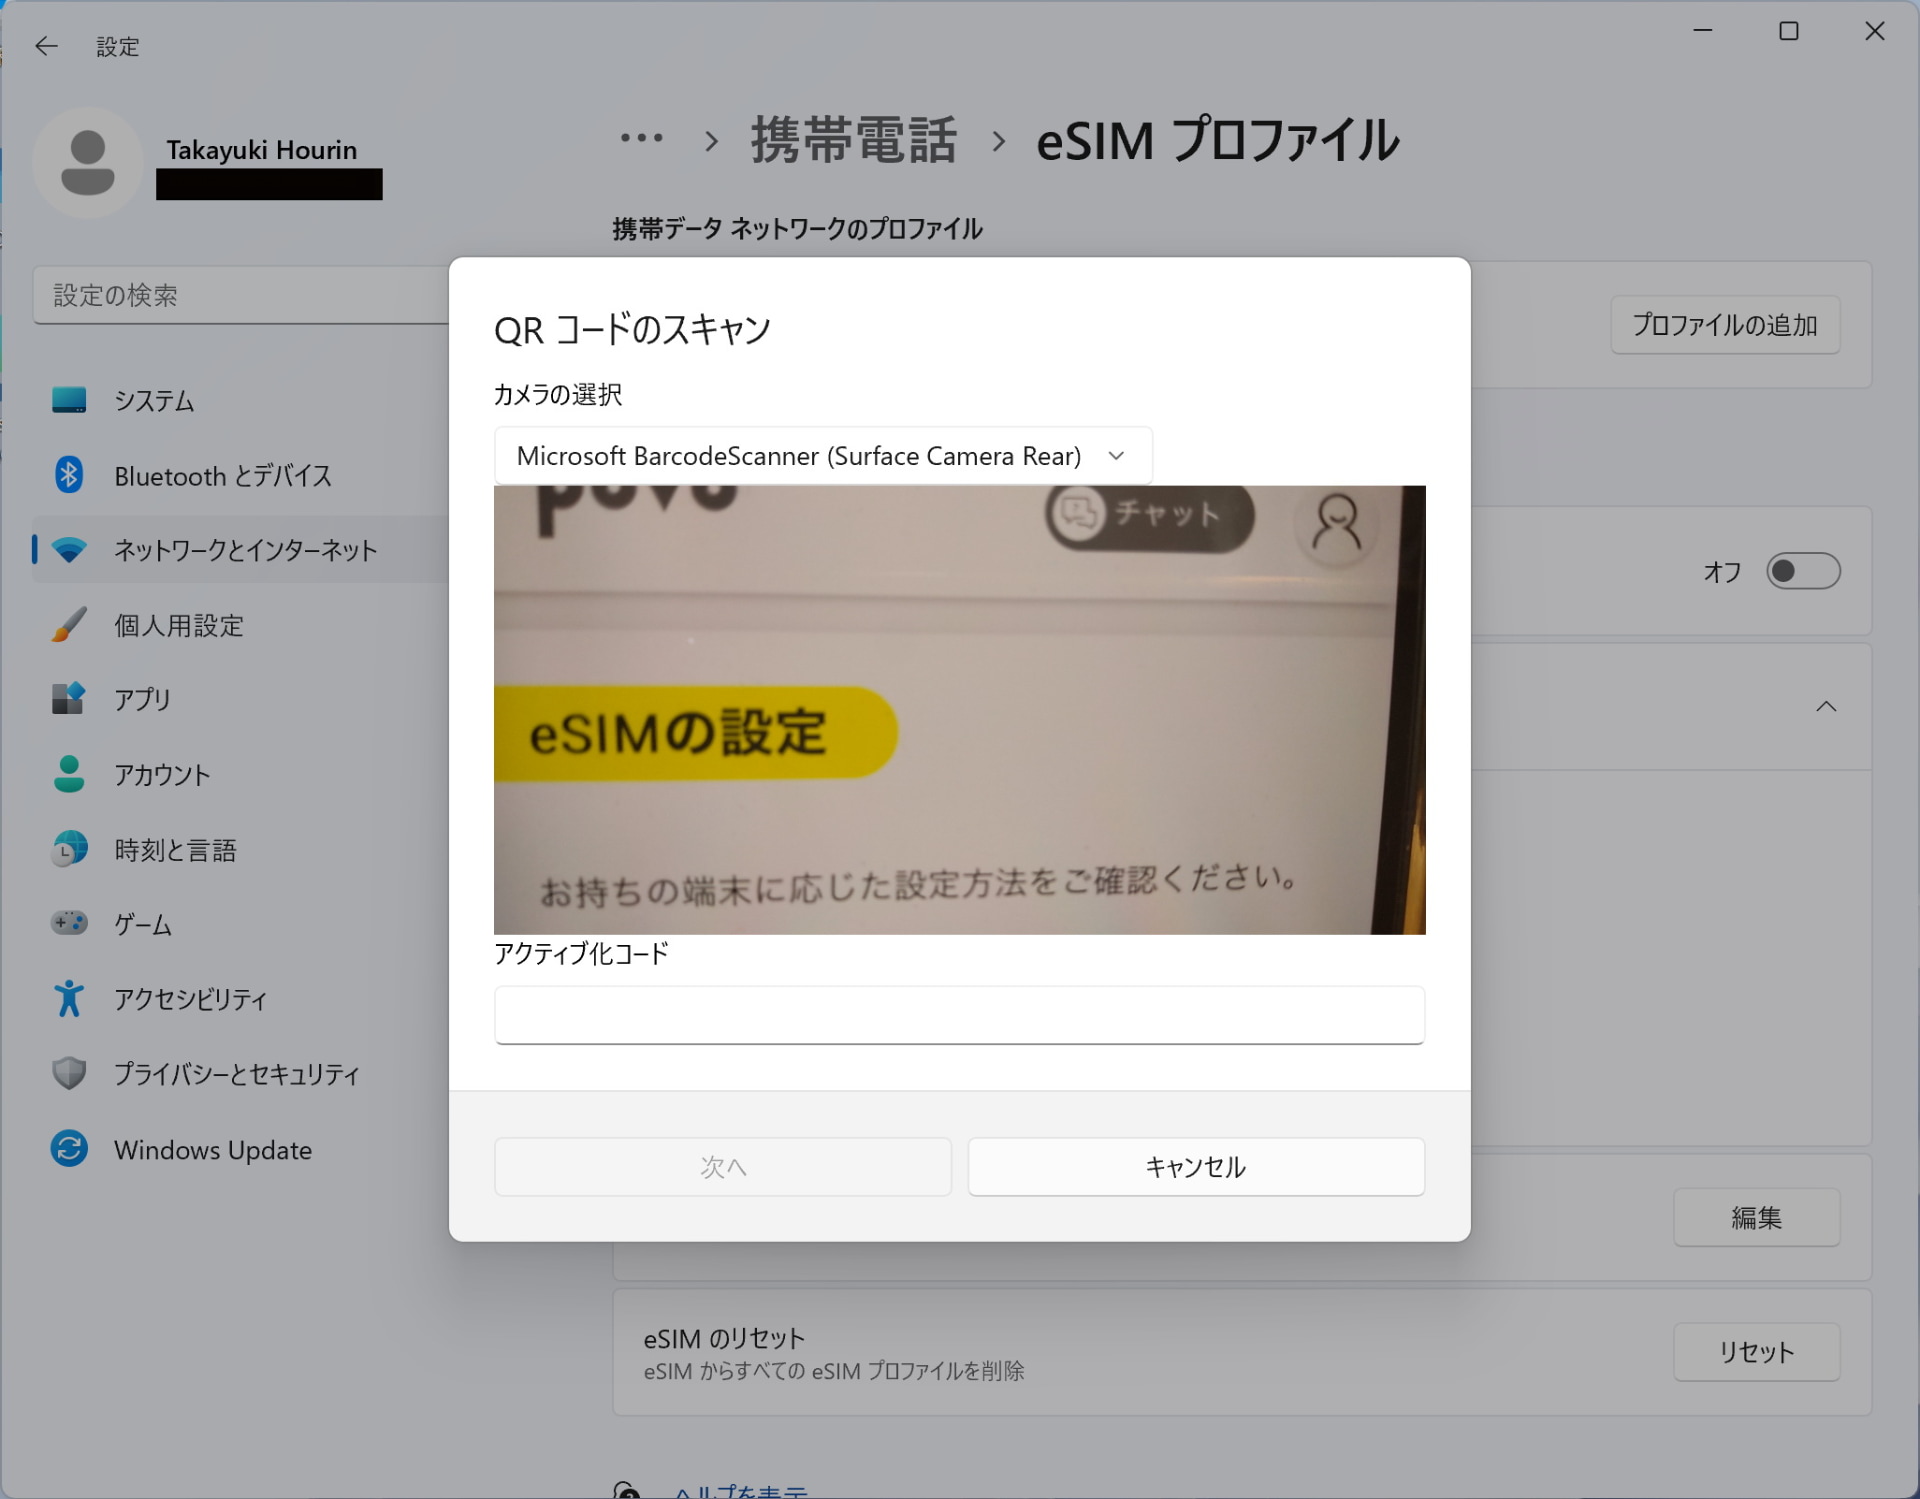Select アカウント in the sidebar
Screen dimensions: 1920x1499
162,774
